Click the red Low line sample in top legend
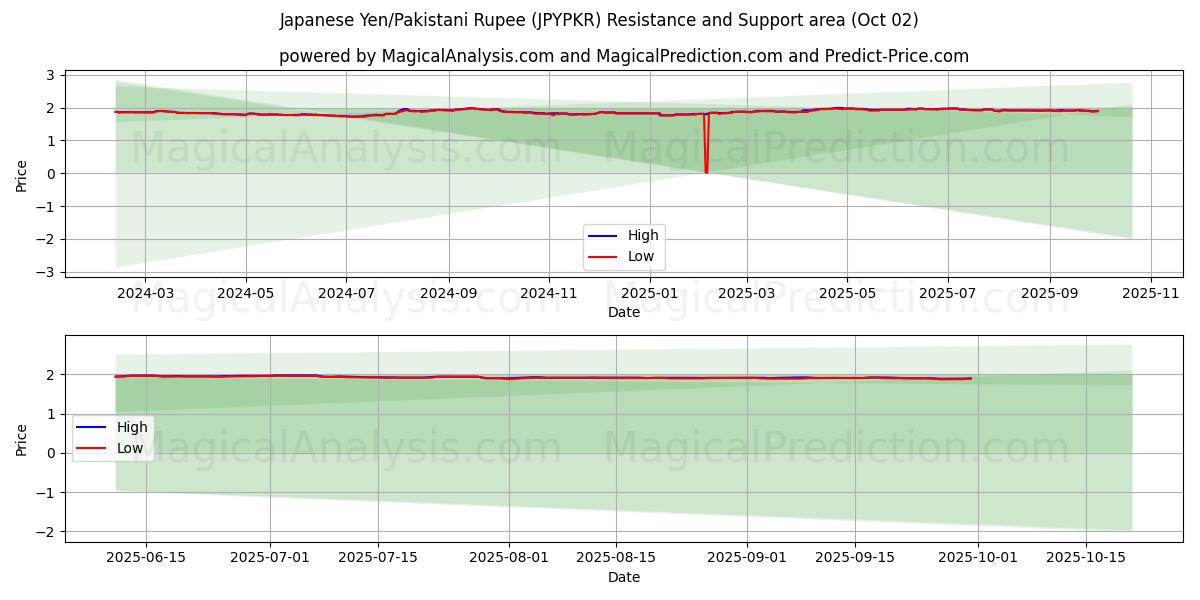 603,257
